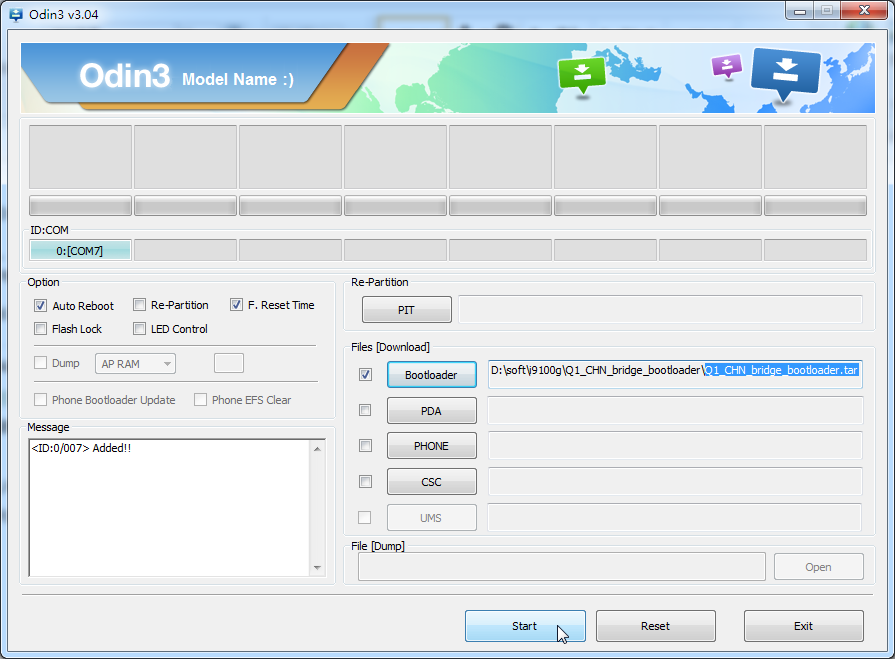Tick the PHONE file checkbox
The height and width of the screenshot is (659, 895).
click(365, 446)
